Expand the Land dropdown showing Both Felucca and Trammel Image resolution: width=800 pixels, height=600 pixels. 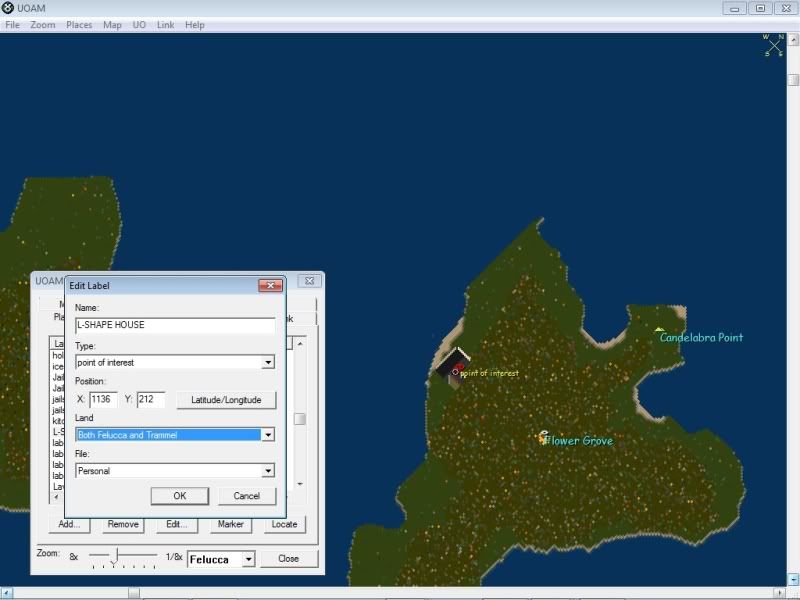pyautogui.click(x=268, y=435)
